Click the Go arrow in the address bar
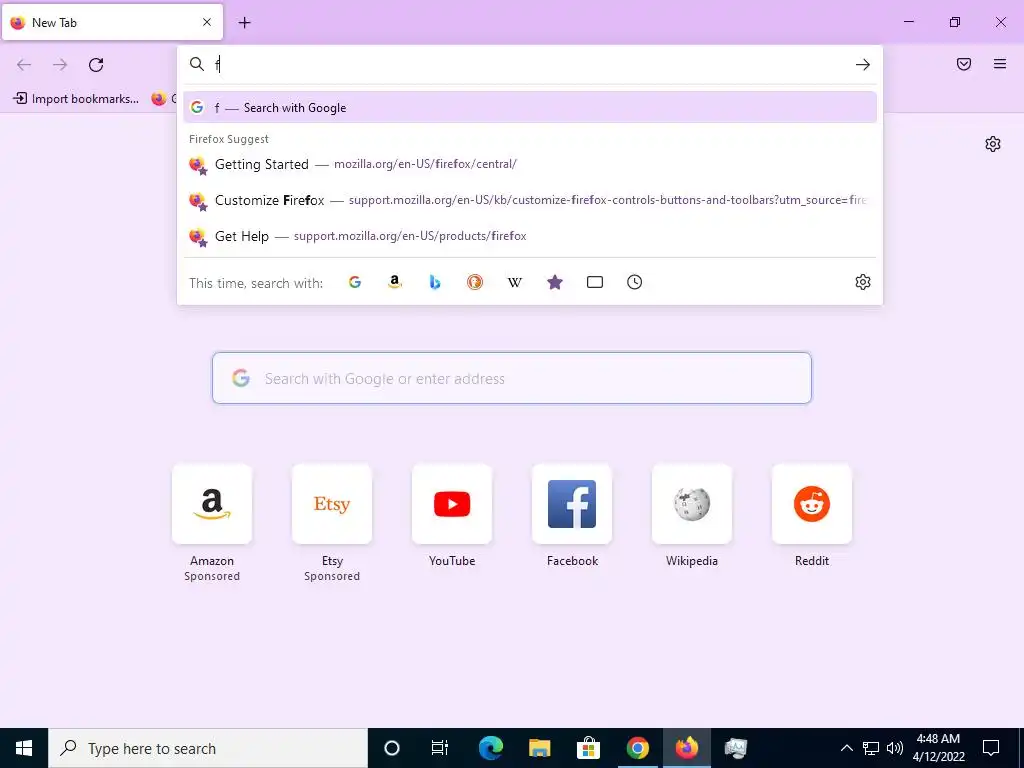The width and height of the screenshot is (1024, 768). click(863, 65)
